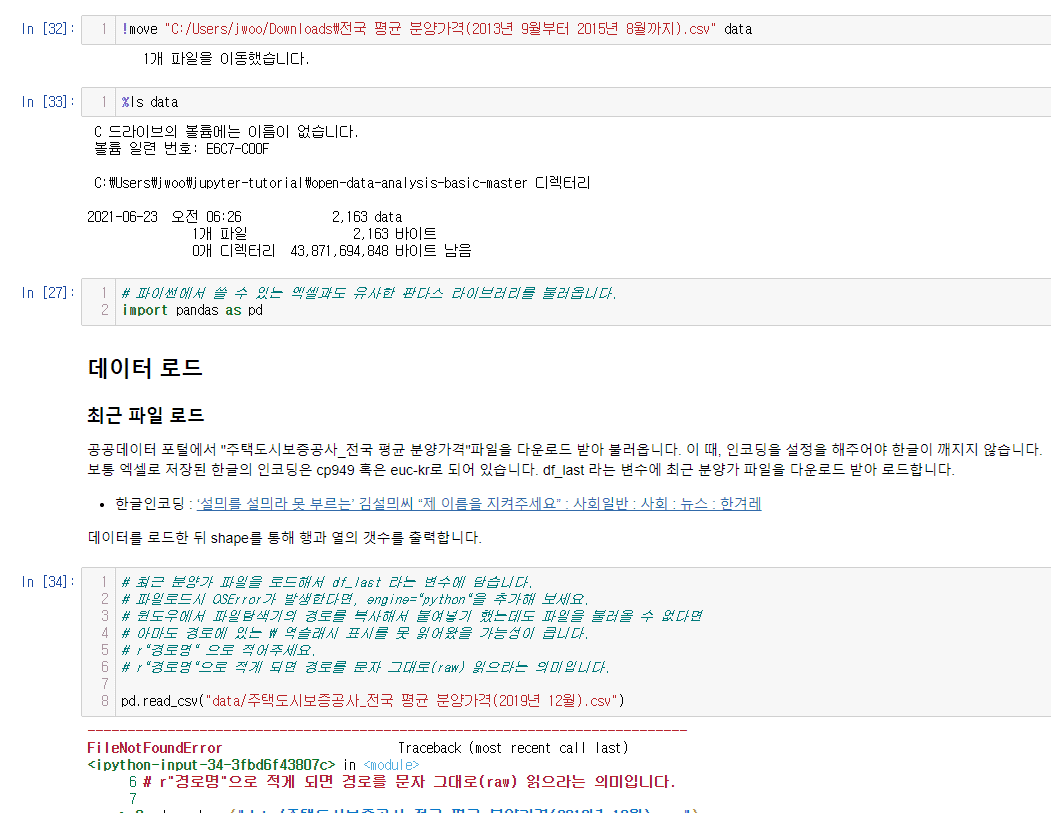Click the paragraph beginning '공공데이터 포털에서'
Viewport: 1051px width, 813px height.
pyautogui.click(x=565, y=459)
